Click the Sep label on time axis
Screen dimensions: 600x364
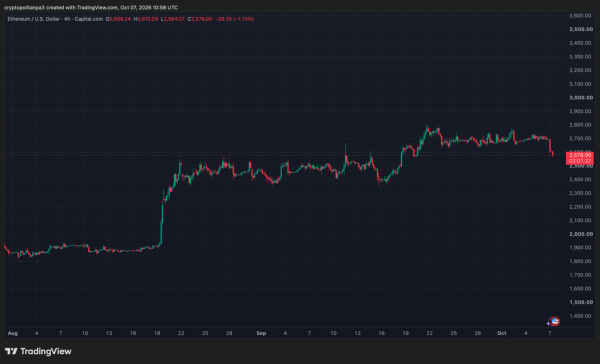[261, 333]
